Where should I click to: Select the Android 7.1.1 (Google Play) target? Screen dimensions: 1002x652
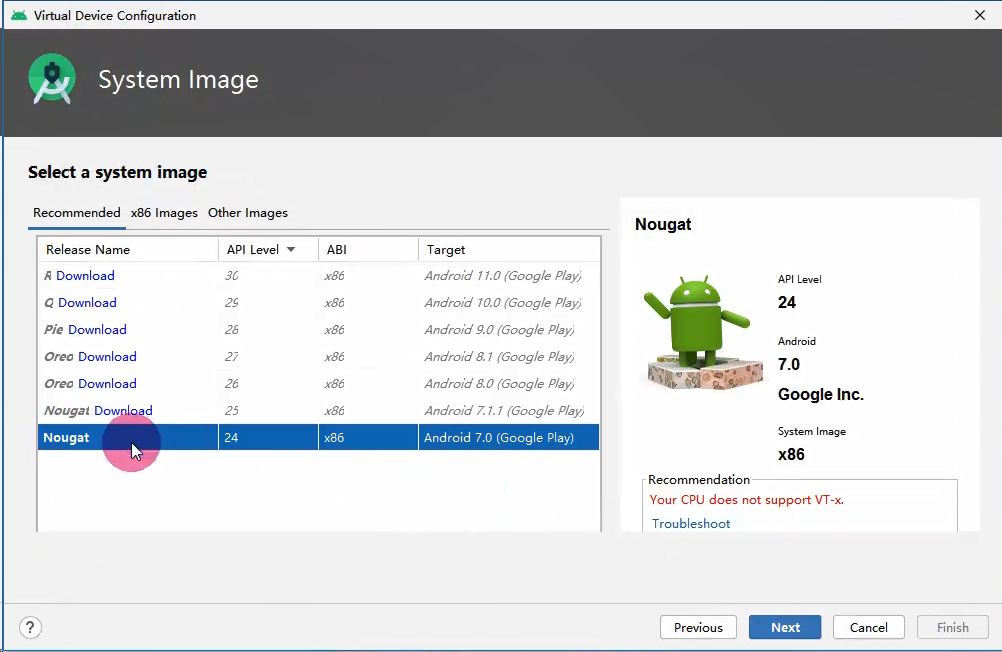click(504, 410)
